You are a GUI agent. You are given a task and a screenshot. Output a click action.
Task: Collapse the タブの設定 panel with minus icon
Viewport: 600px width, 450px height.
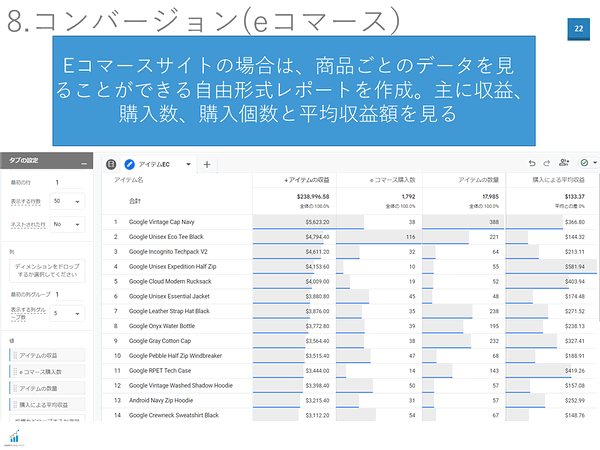point(84,163)
